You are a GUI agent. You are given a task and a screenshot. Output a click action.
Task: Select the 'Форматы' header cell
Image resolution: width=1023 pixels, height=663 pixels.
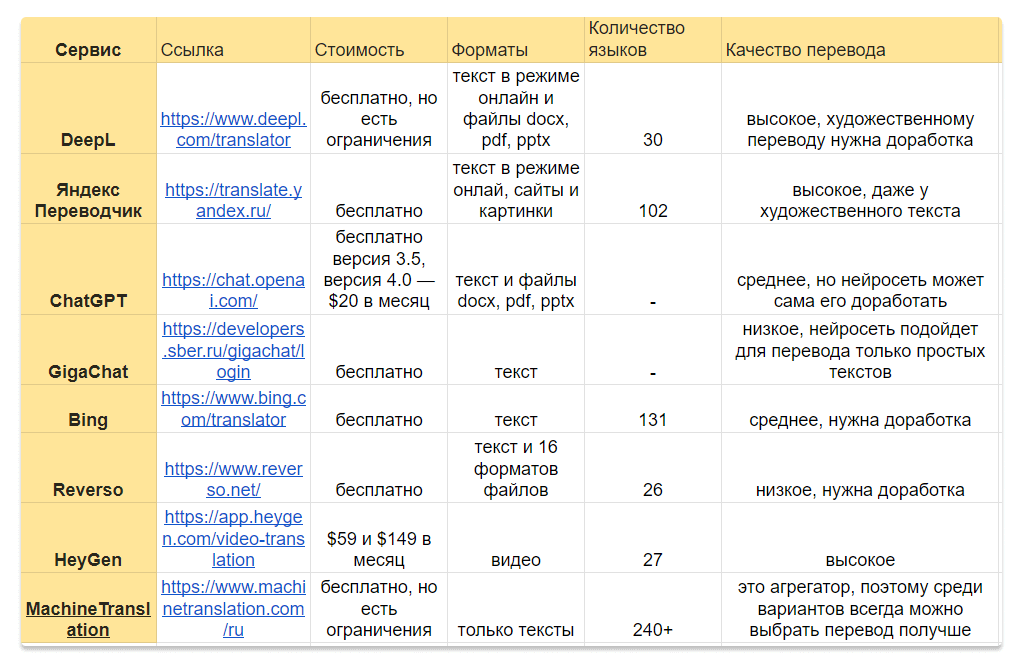pos(516,40)
